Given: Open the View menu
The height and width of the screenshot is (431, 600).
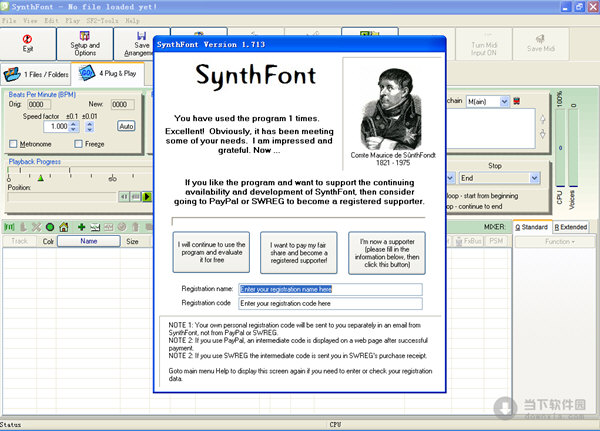Looking at the screenshot, I should [x=30, y=21].
